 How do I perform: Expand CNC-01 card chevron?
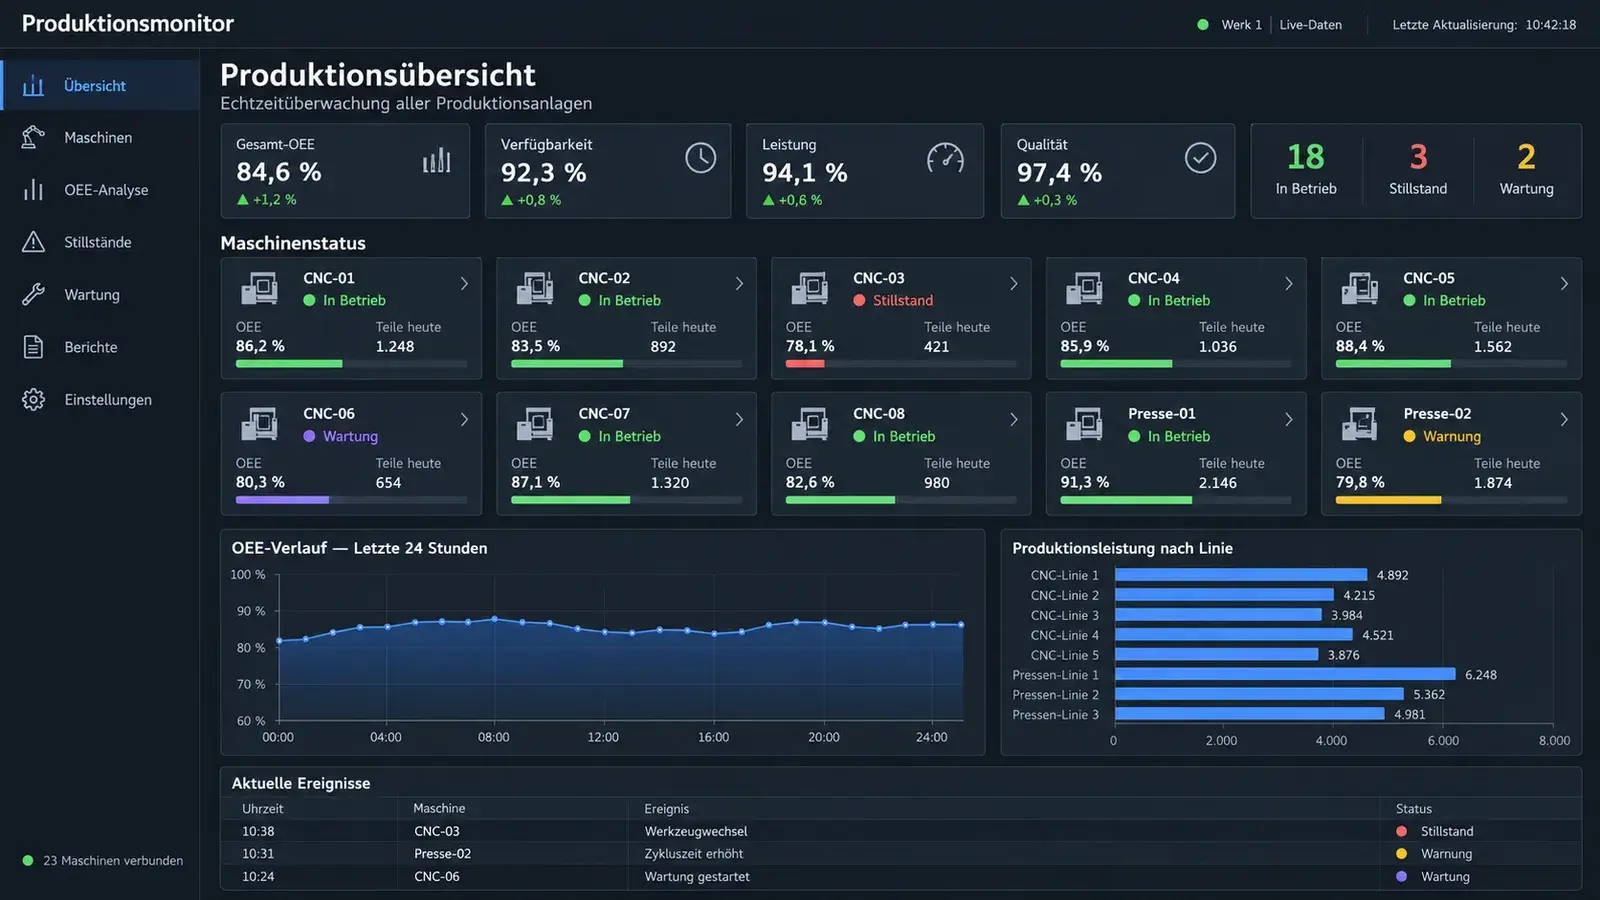click(x=464, y=284)
